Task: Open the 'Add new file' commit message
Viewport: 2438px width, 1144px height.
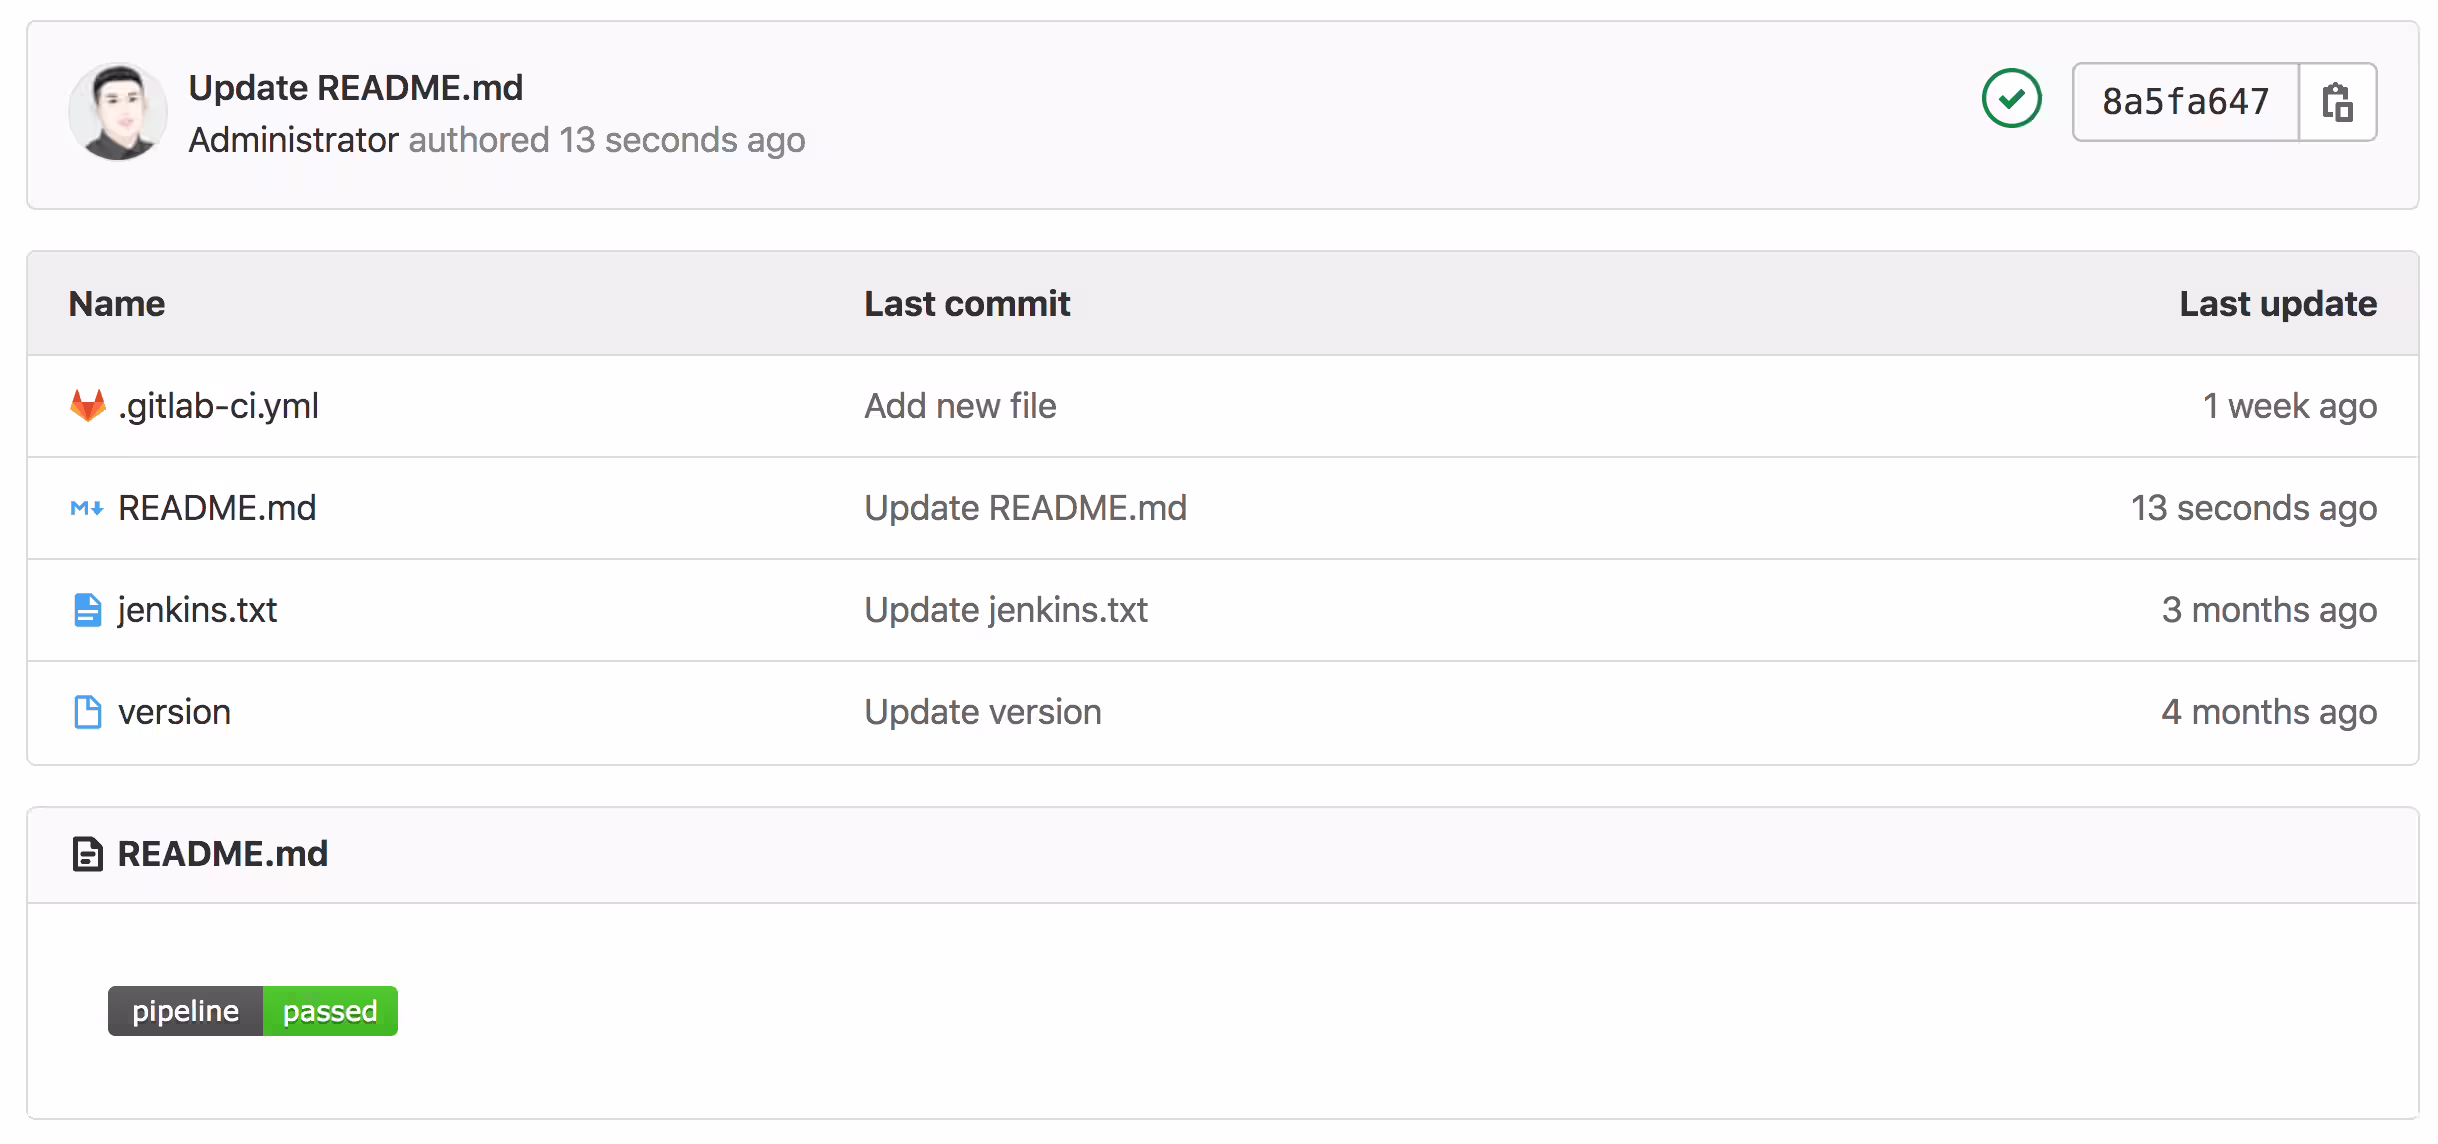Action: pos(960,406)
